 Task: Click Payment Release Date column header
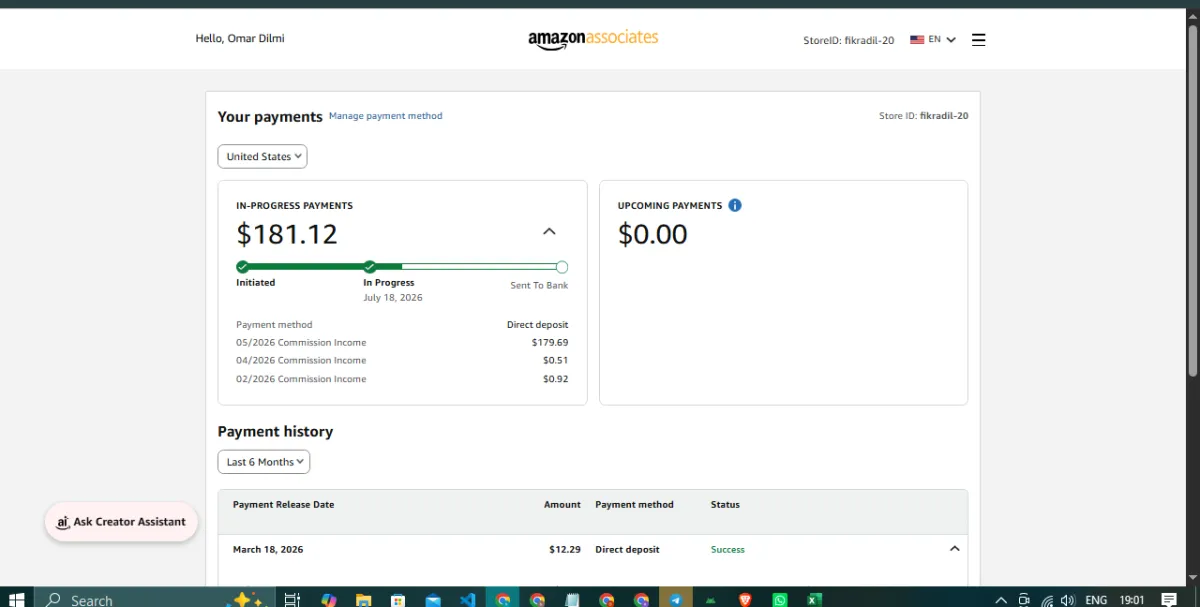click(283, 505)
